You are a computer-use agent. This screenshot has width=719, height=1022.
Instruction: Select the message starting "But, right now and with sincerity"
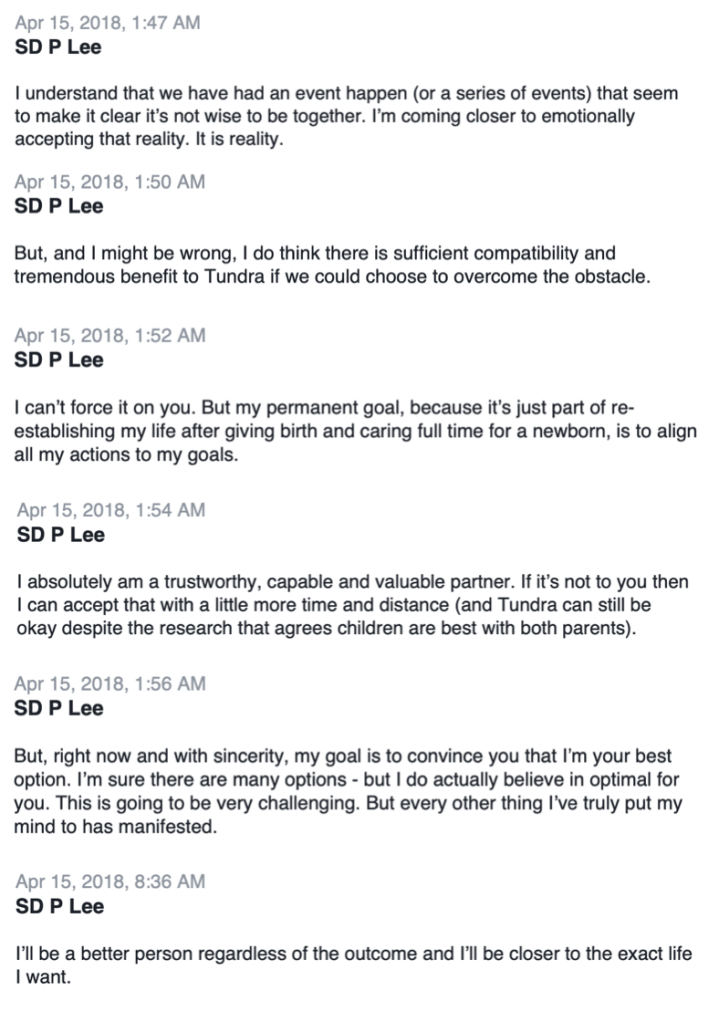pos(343,791)
